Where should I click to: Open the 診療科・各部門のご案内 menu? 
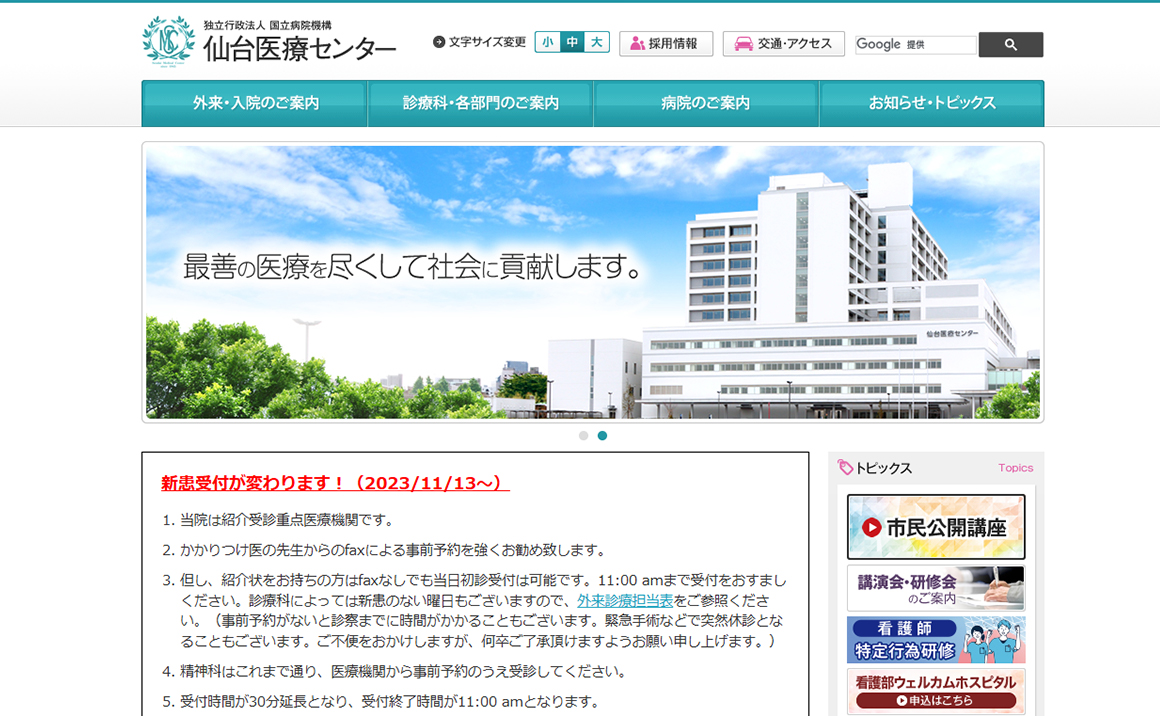[x=481, y=103]
